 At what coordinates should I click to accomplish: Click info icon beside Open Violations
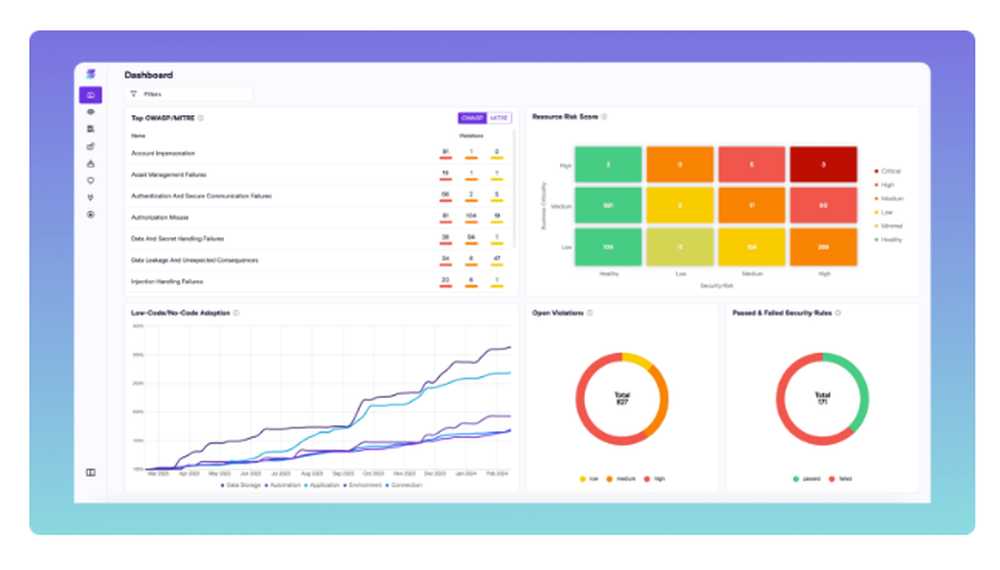click(589, 313)
